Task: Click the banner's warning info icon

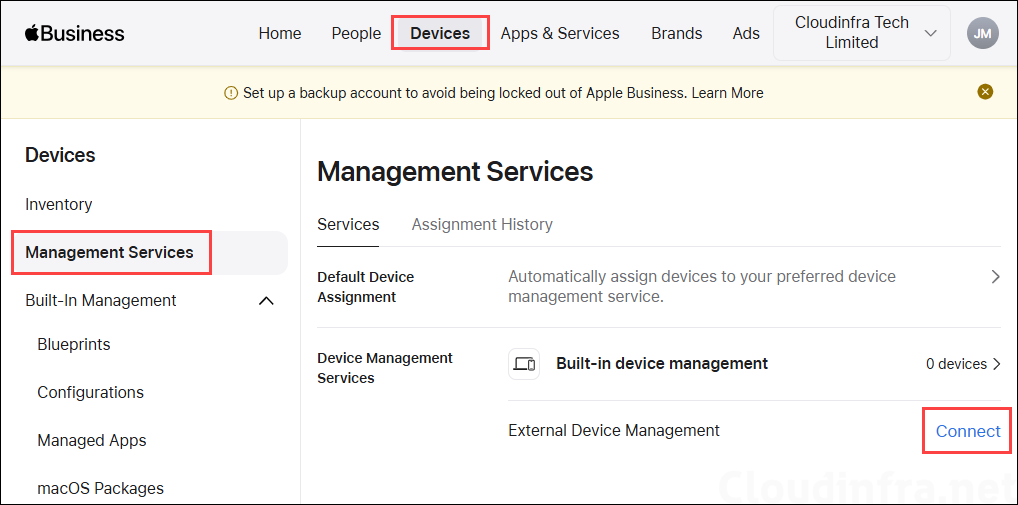Action: pyautogui.click(x=231, y=93)
